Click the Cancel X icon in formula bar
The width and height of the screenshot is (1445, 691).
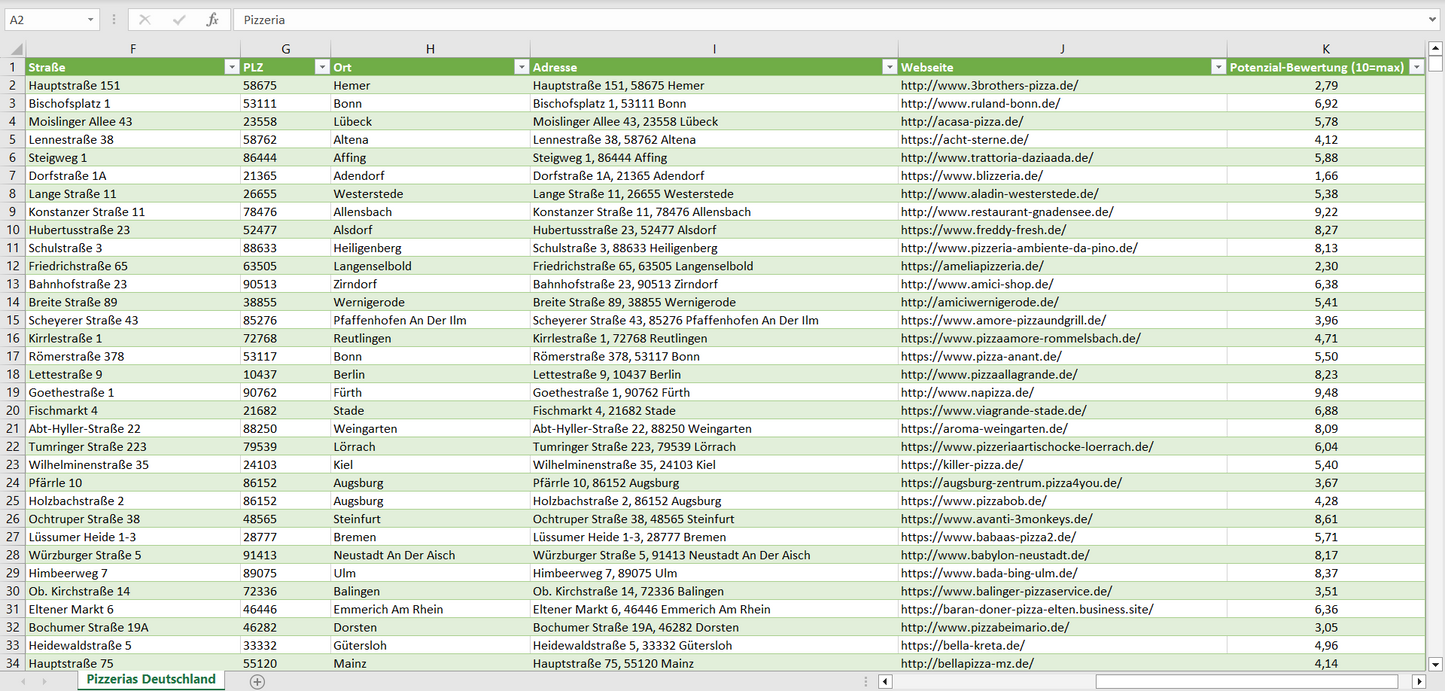point(145,20)
